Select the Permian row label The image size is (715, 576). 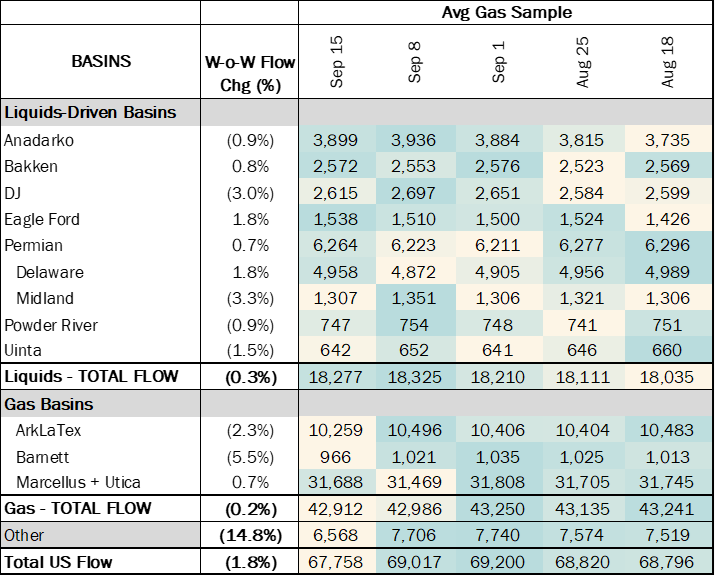33,245
